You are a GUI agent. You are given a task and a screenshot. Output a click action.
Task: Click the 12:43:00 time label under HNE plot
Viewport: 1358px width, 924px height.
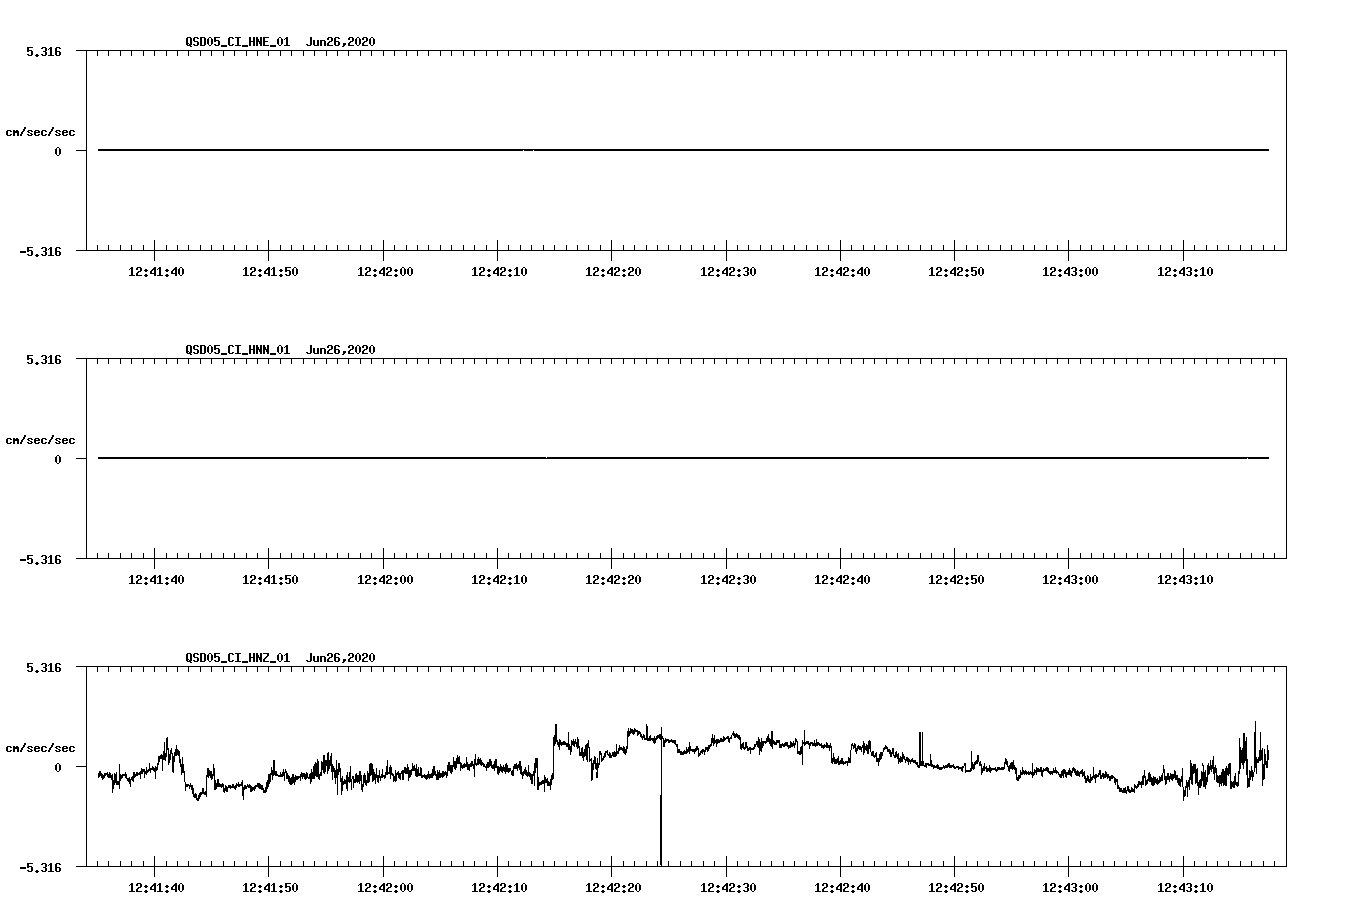point(1070,272)
